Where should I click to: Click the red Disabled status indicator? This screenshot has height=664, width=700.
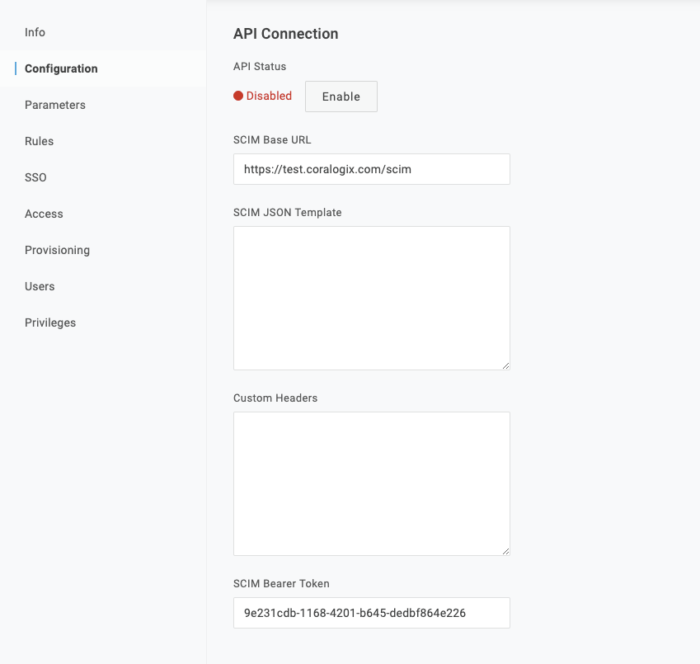coord(238,96)
